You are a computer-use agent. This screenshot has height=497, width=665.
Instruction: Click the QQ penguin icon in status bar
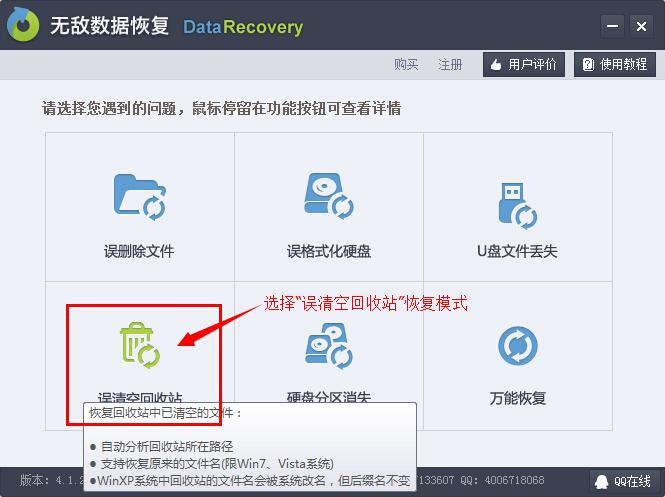coord(601,482)
